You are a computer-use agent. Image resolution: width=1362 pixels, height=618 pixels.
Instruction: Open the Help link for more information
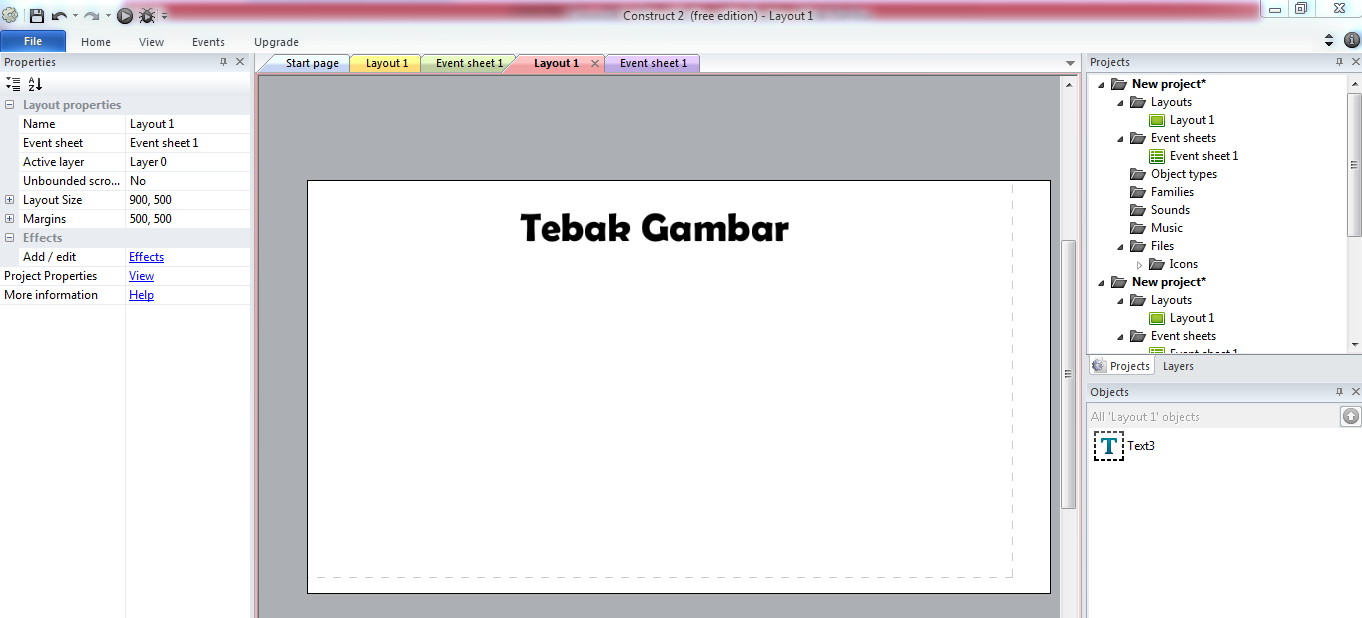point(141,295)
